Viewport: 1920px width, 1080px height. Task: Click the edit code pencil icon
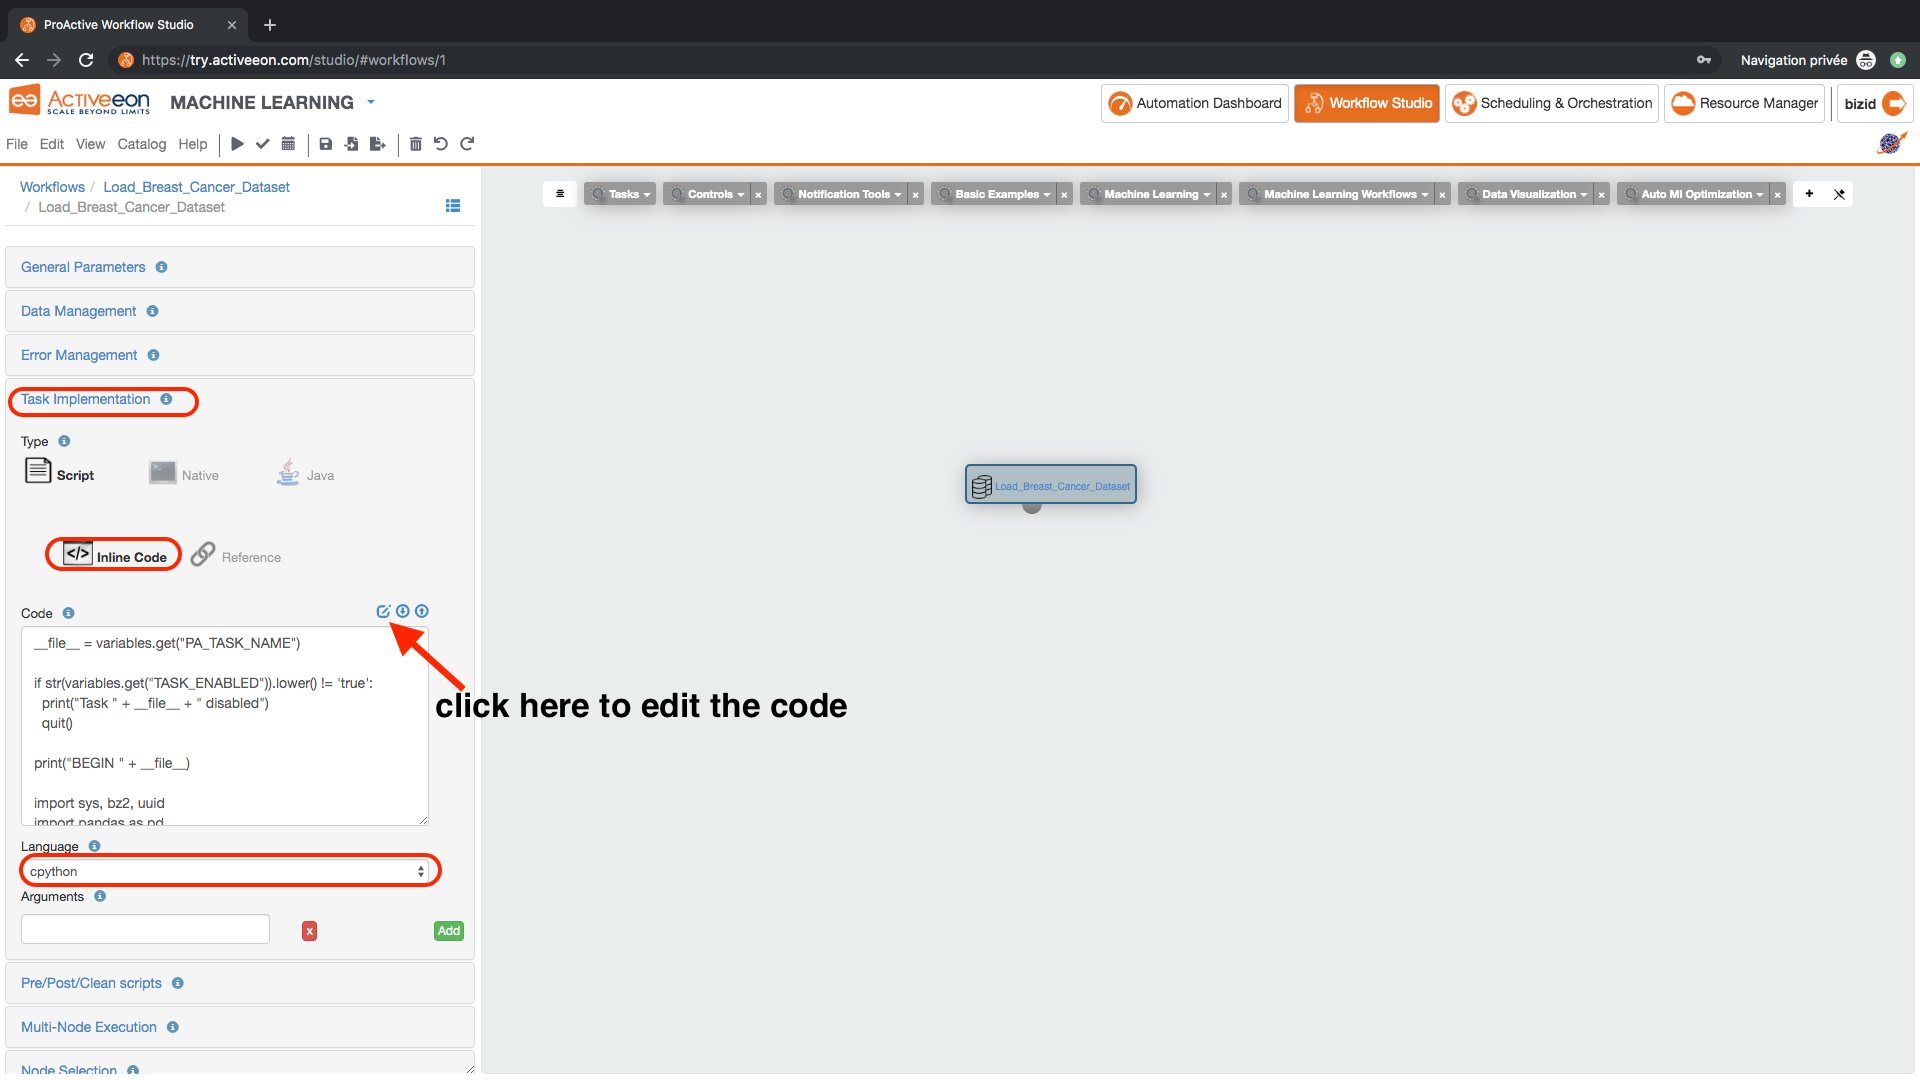point(384,611)
